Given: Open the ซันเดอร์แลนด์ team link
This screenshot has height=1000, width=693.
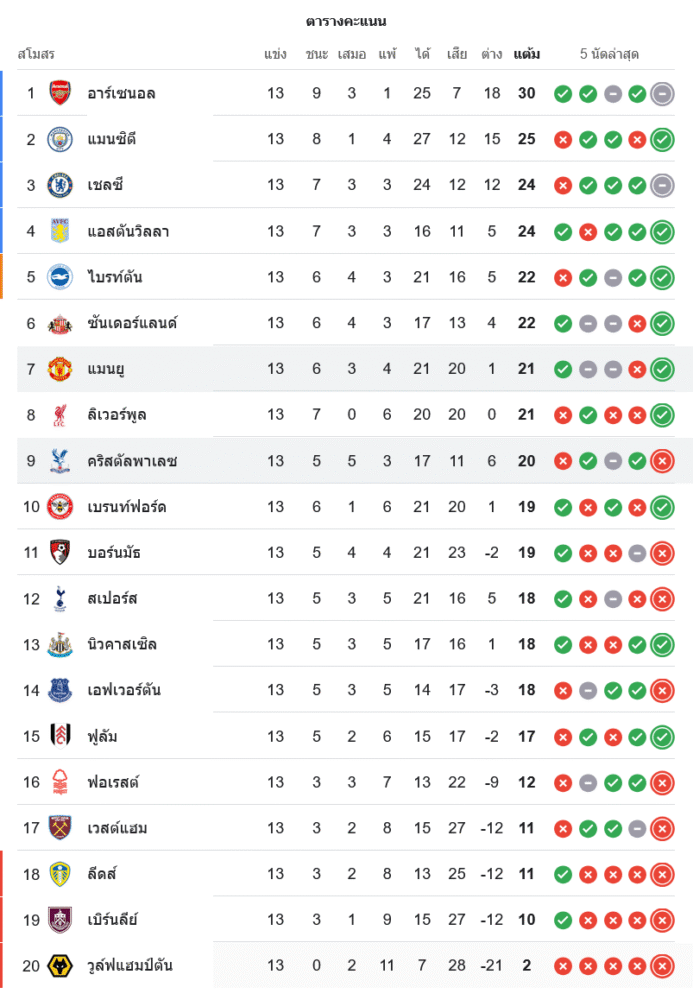Looking at the screenshot, I should (132, 323).
